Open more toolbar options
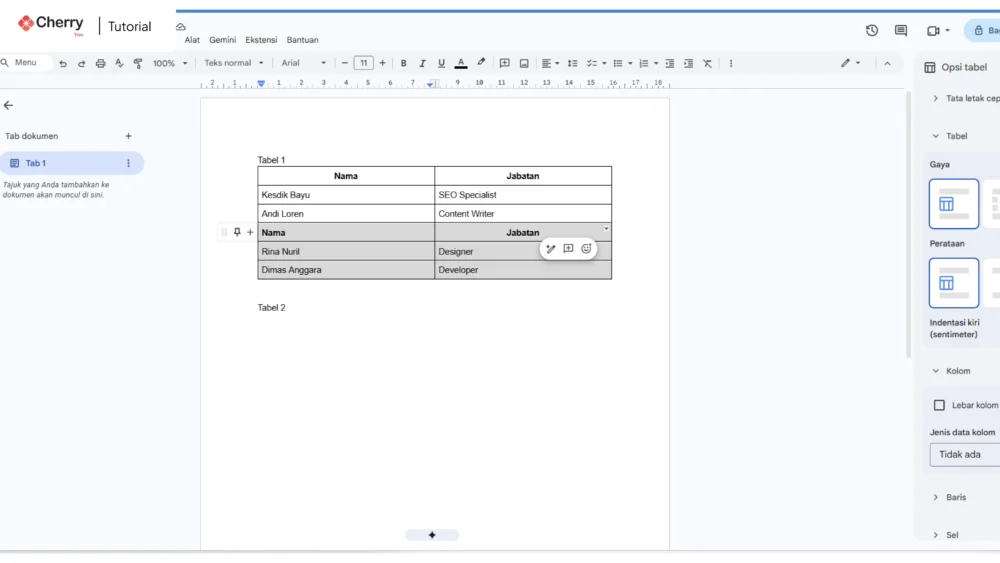This screenshot has height=563, width=1000. [x=731, y=63]
